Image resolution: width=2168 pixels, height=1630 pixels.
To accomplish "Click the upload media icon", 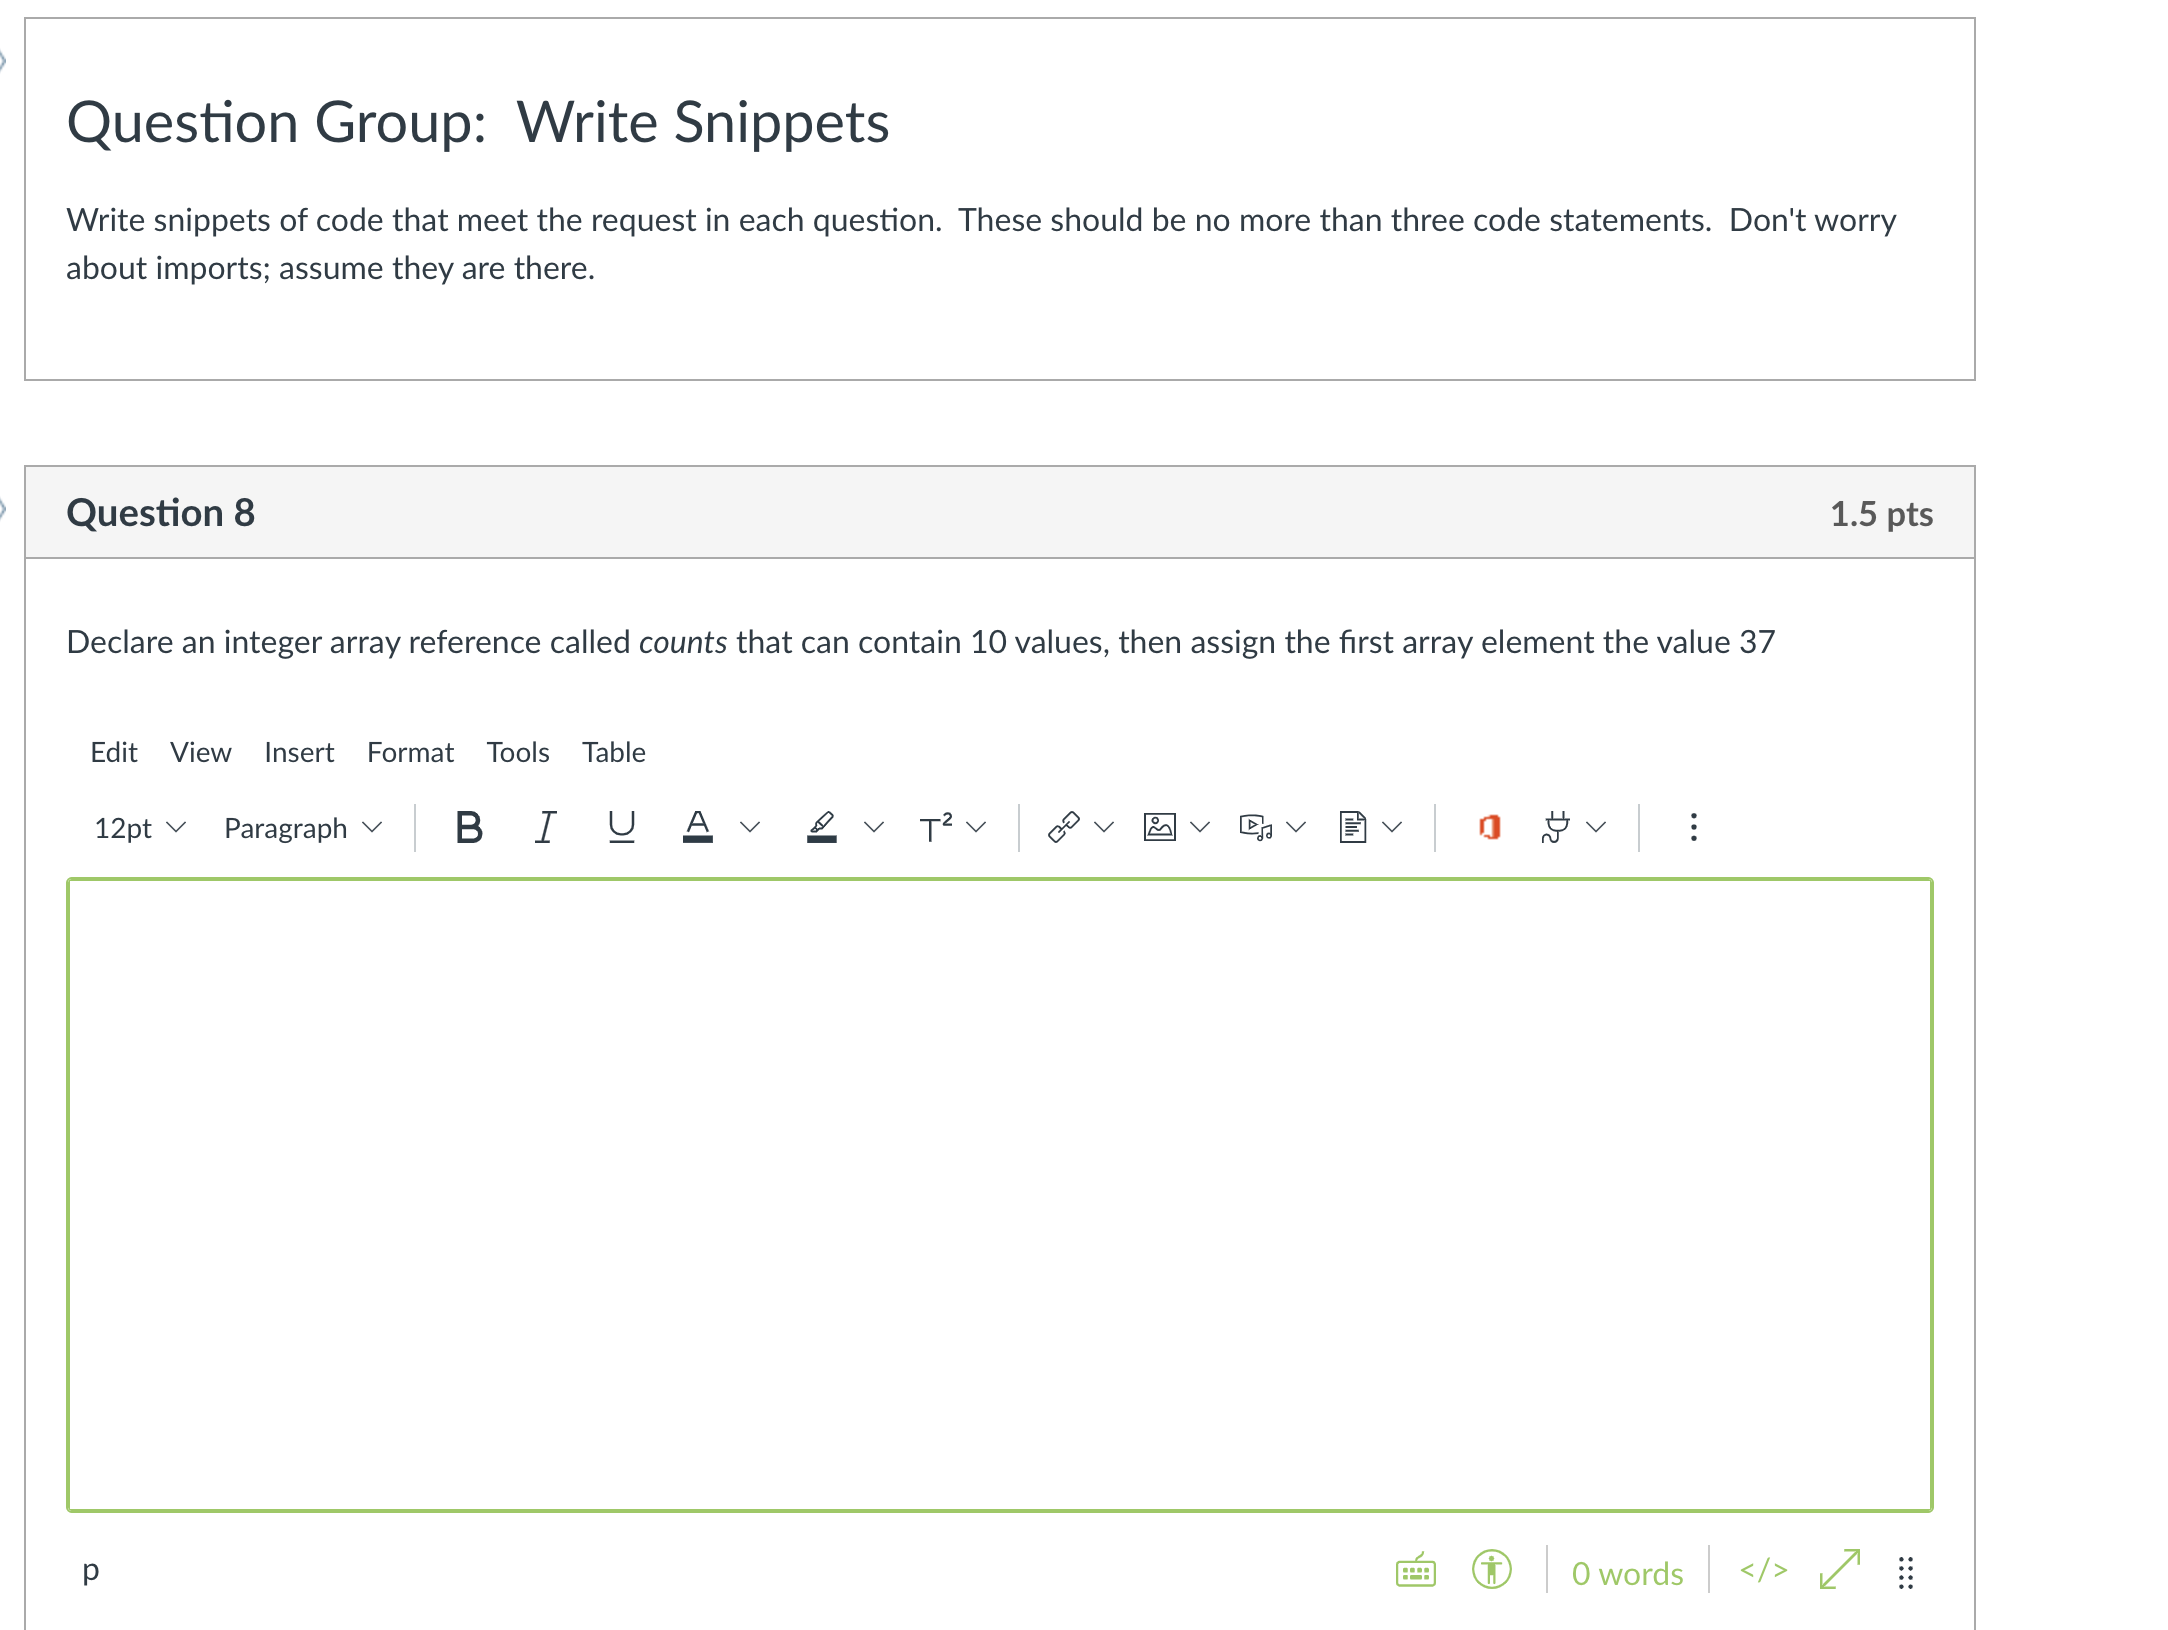I will coord(1255,827).
